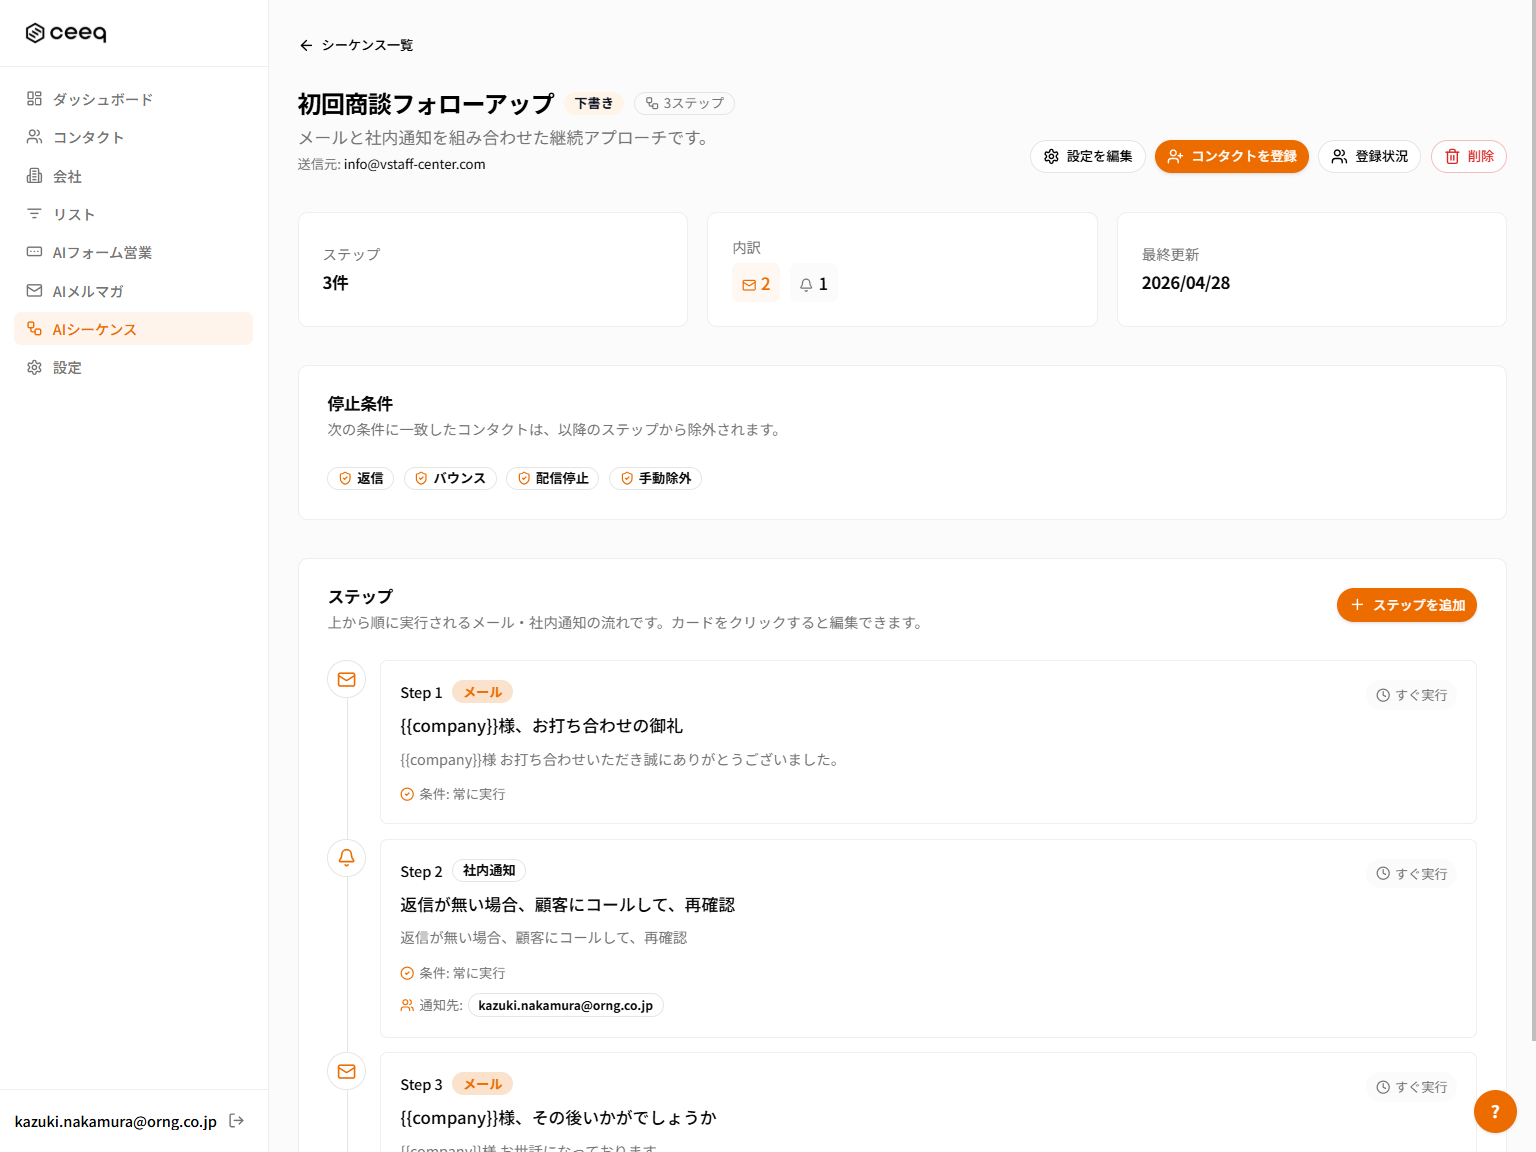Click the 最終更新 date 2026/04/28
1536x1152 pixels.
tap(1186, 283)
